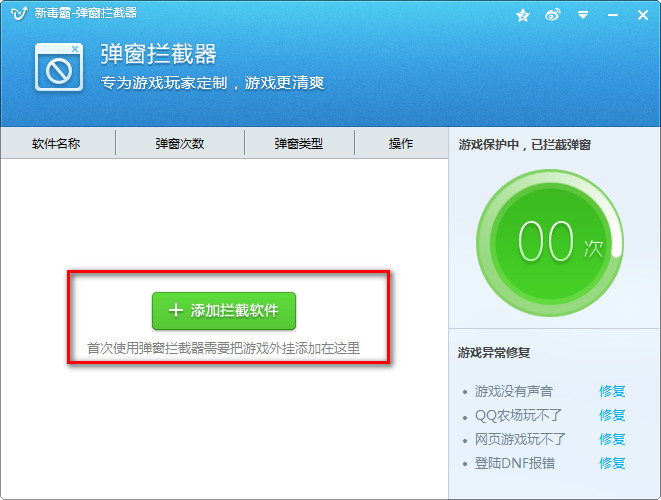Click 修复 link for QQ农场玩不了
This screenshot has height=500, width=661.
pyautogui.click(x=612, y=415)
